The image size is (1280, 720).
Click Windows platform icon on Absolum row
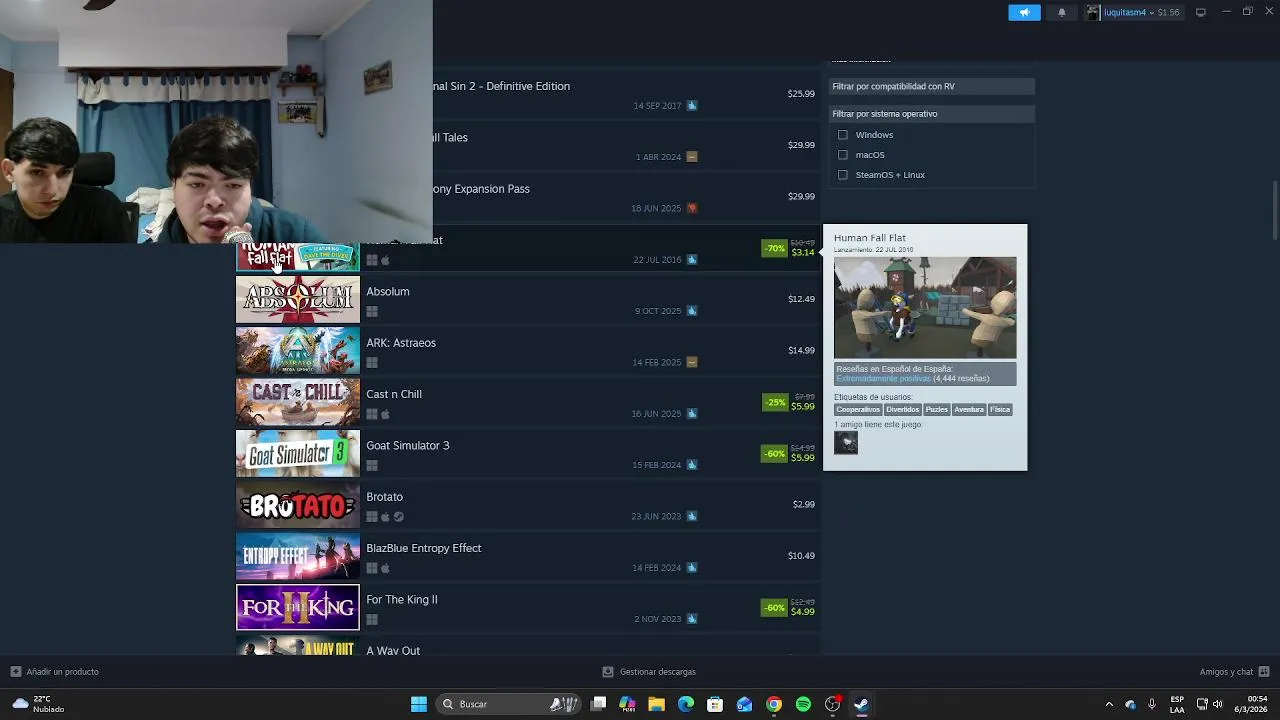tap(372, 312)
